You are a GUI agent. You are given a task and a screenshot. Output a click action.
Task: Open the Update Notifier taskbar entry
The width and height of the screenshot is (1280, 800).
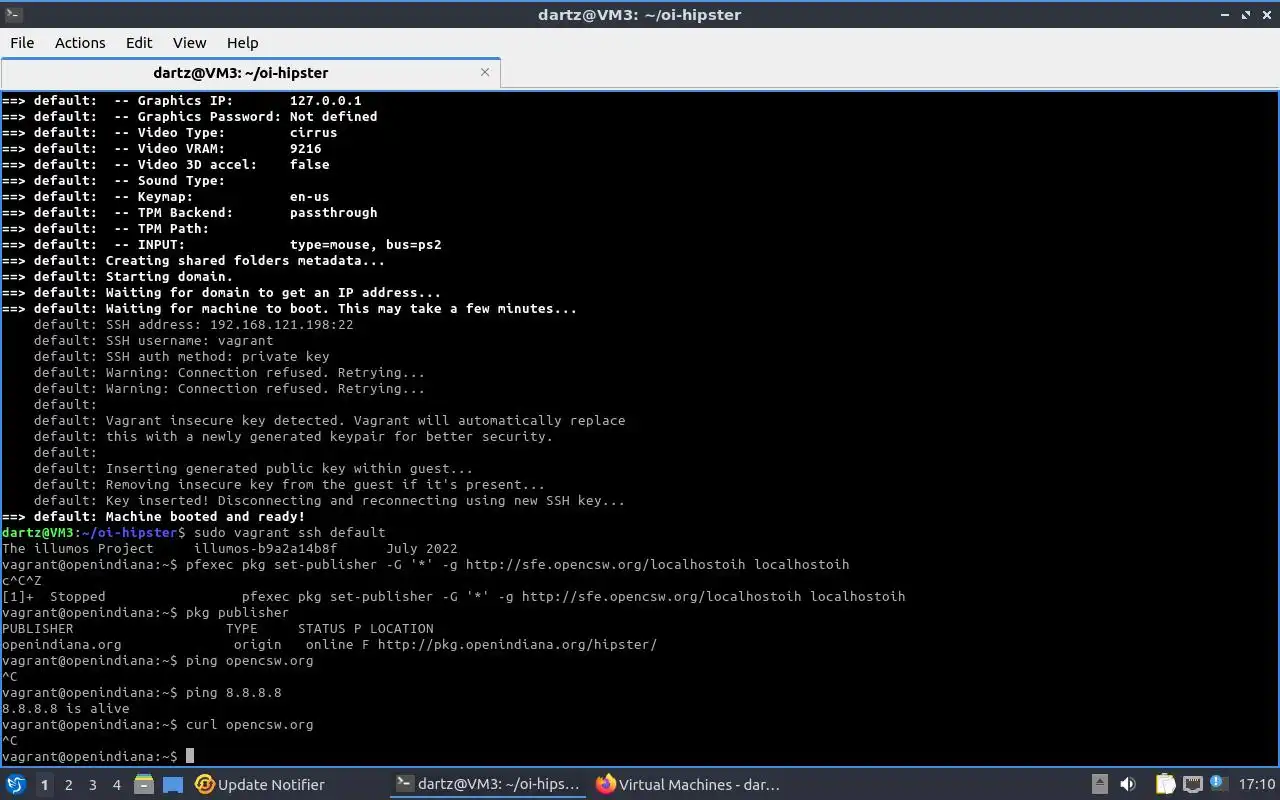[x=260, y=785]
